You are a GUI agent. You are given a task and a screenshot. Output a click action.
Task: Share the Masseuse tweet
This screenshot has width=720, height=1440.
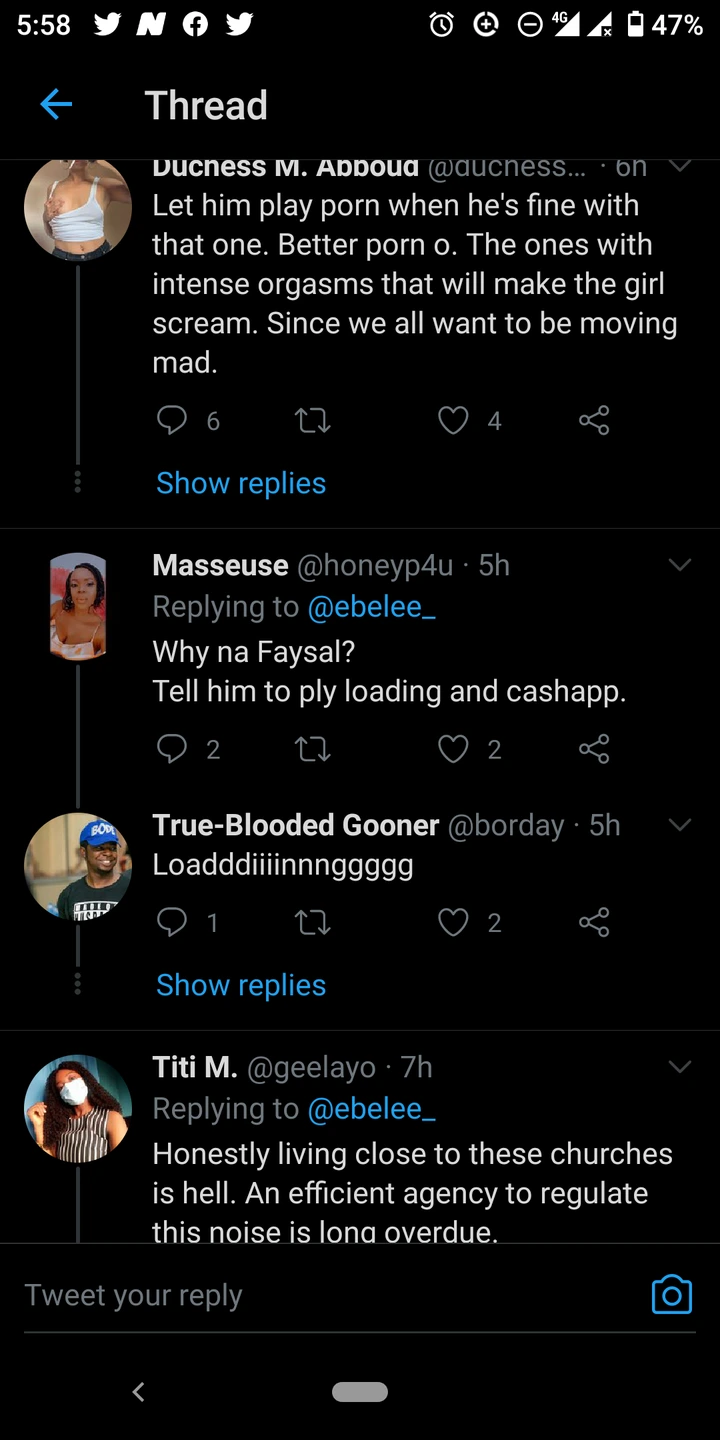coord(594,749)
